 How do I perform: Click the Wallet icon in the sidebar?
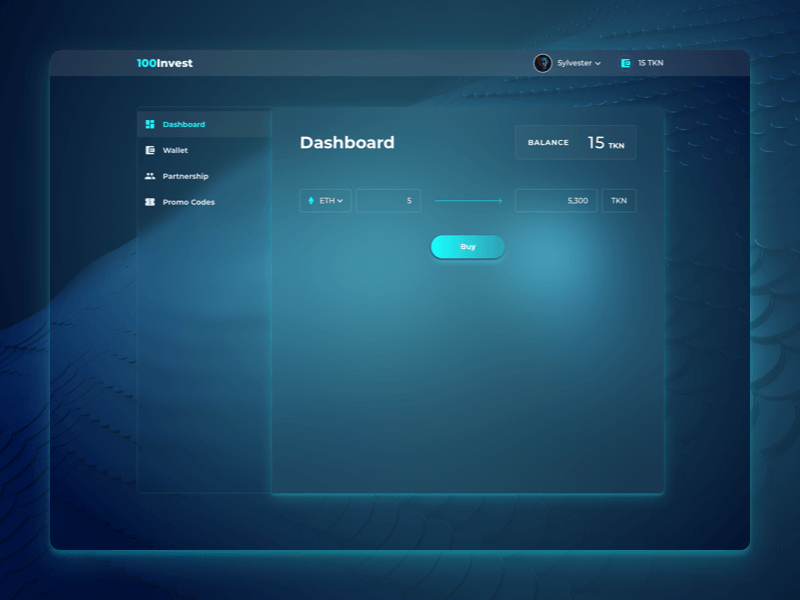[150, 150]
